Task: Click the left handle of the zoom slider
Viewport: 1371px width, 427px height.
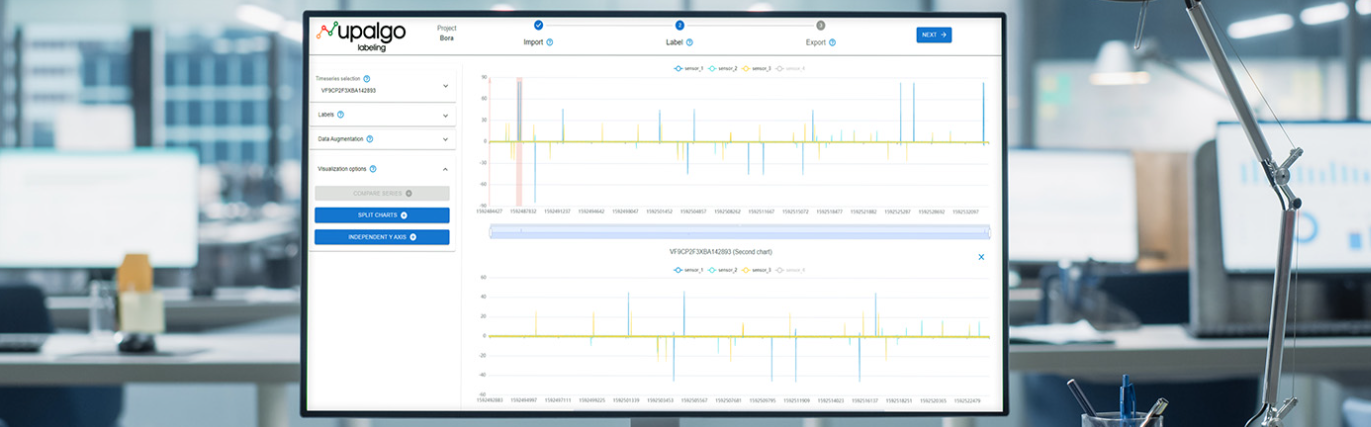Action: (x=490, y=232)
